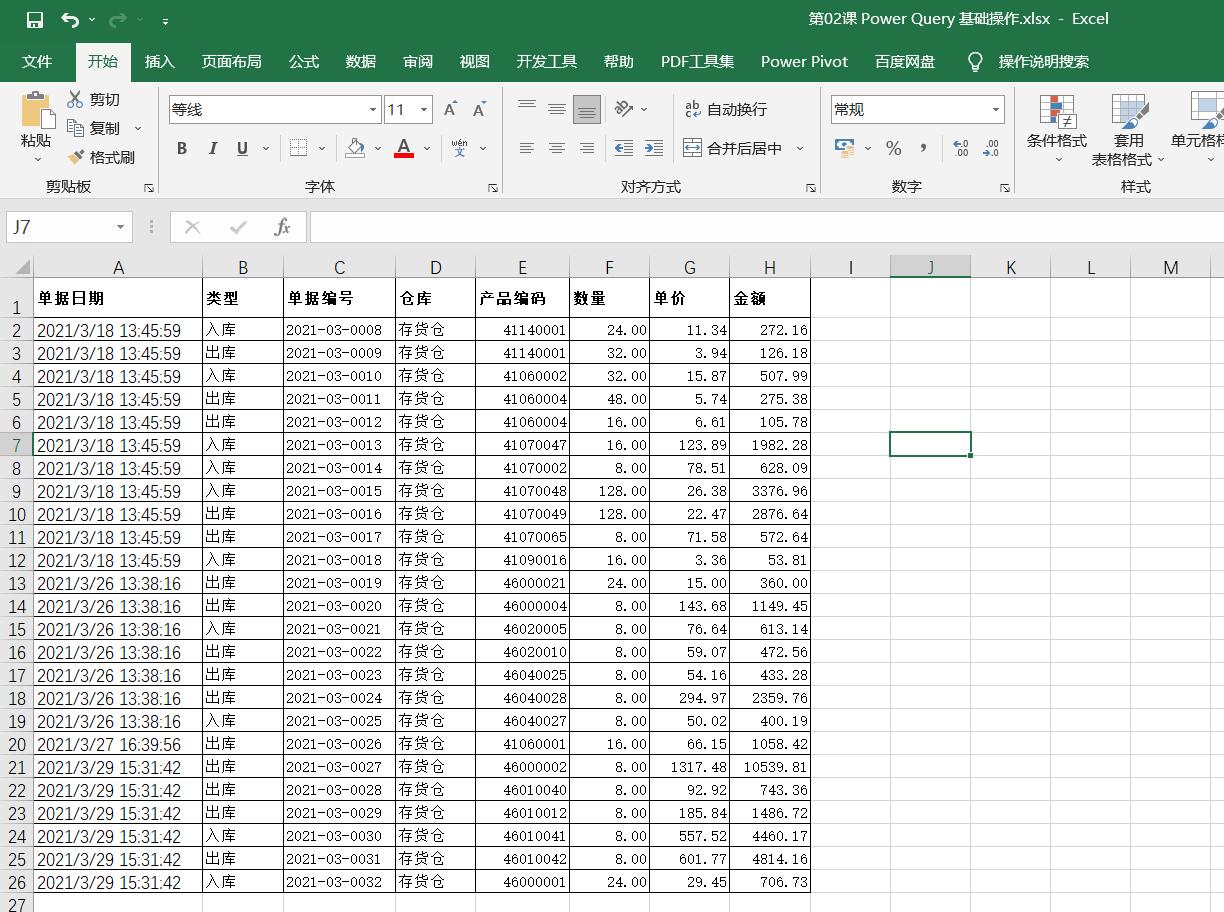Image resolution: width=1224 pixels, height=912 pixels.
Task: Click the Phonetic guide (wén) icon
Action: pos(460,148)
